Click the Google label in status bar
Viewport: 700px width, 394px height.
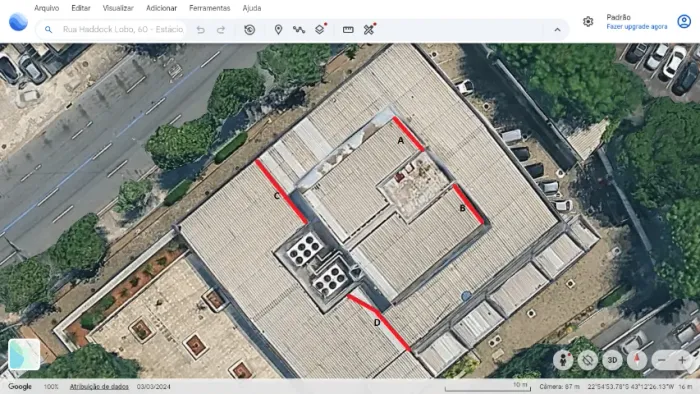coord(20,386)
